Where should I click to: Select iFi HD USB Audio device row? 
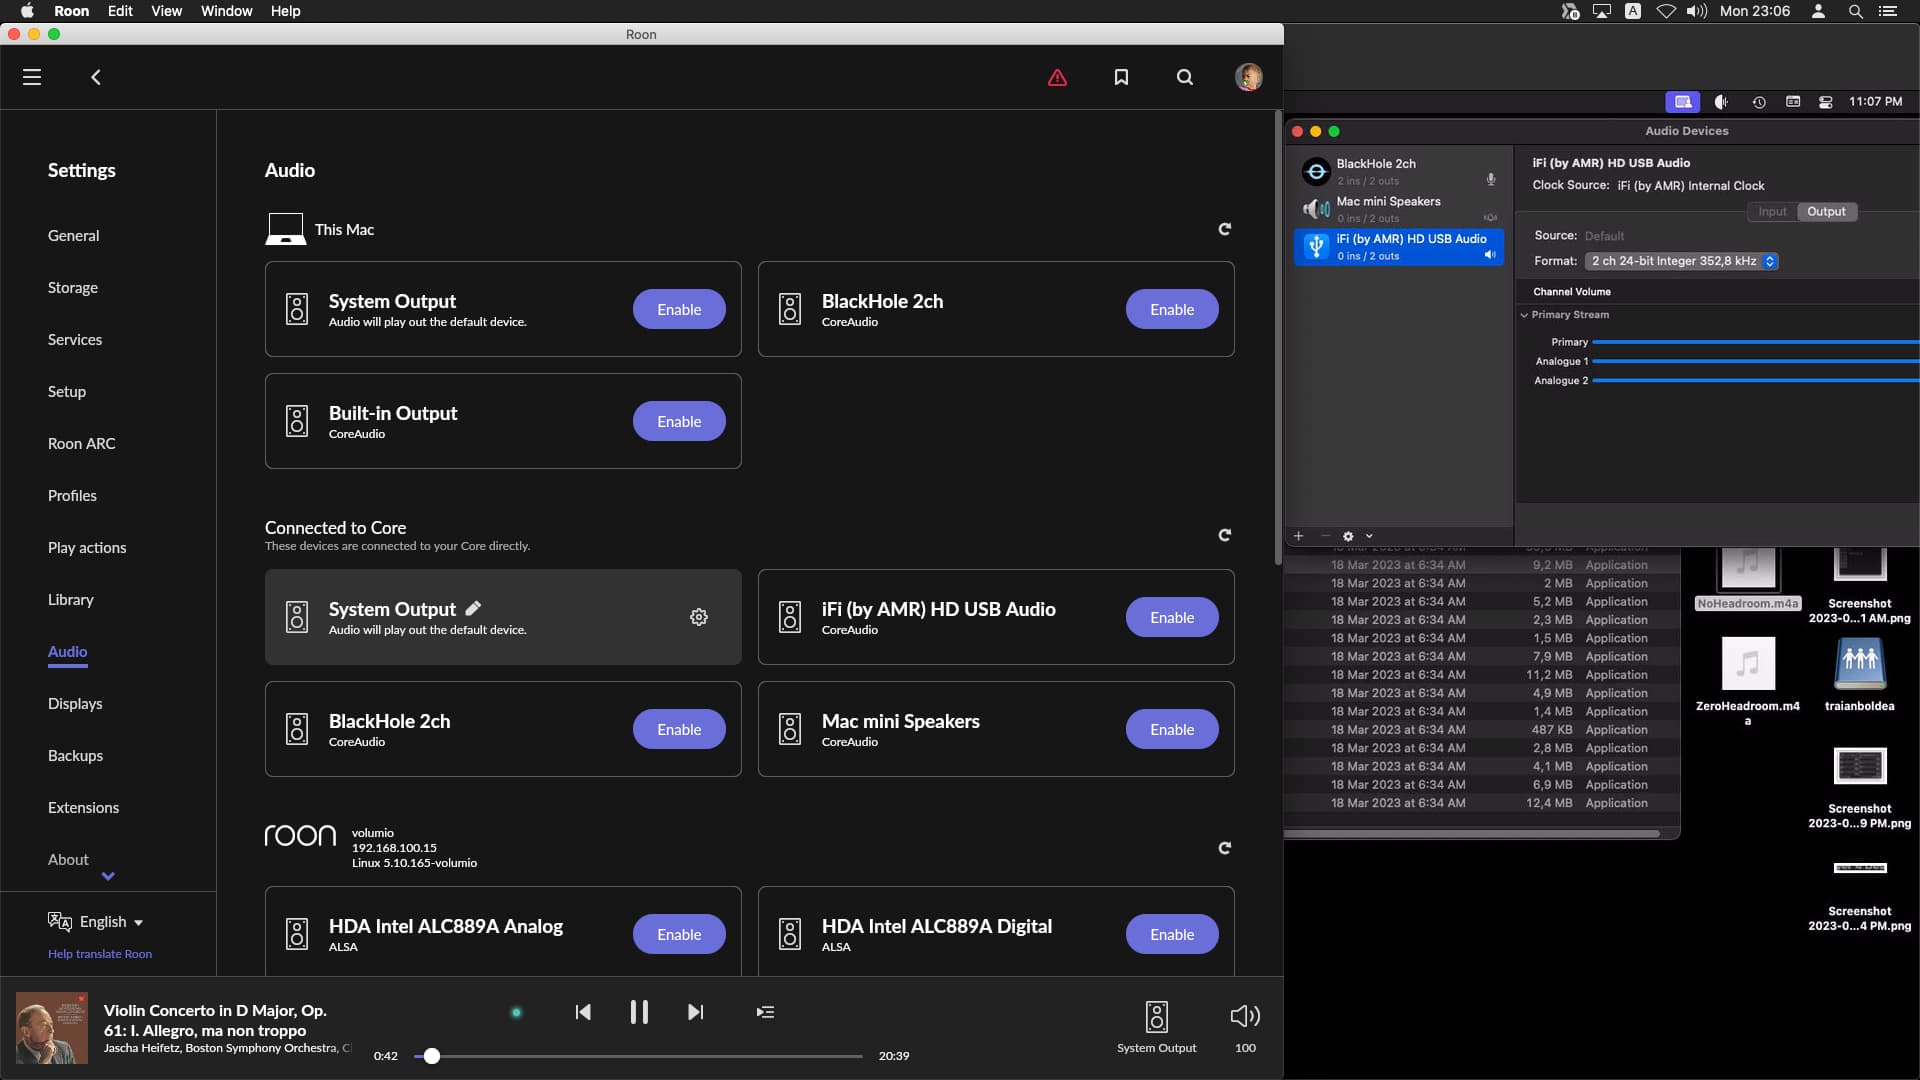pos(1399,247)
